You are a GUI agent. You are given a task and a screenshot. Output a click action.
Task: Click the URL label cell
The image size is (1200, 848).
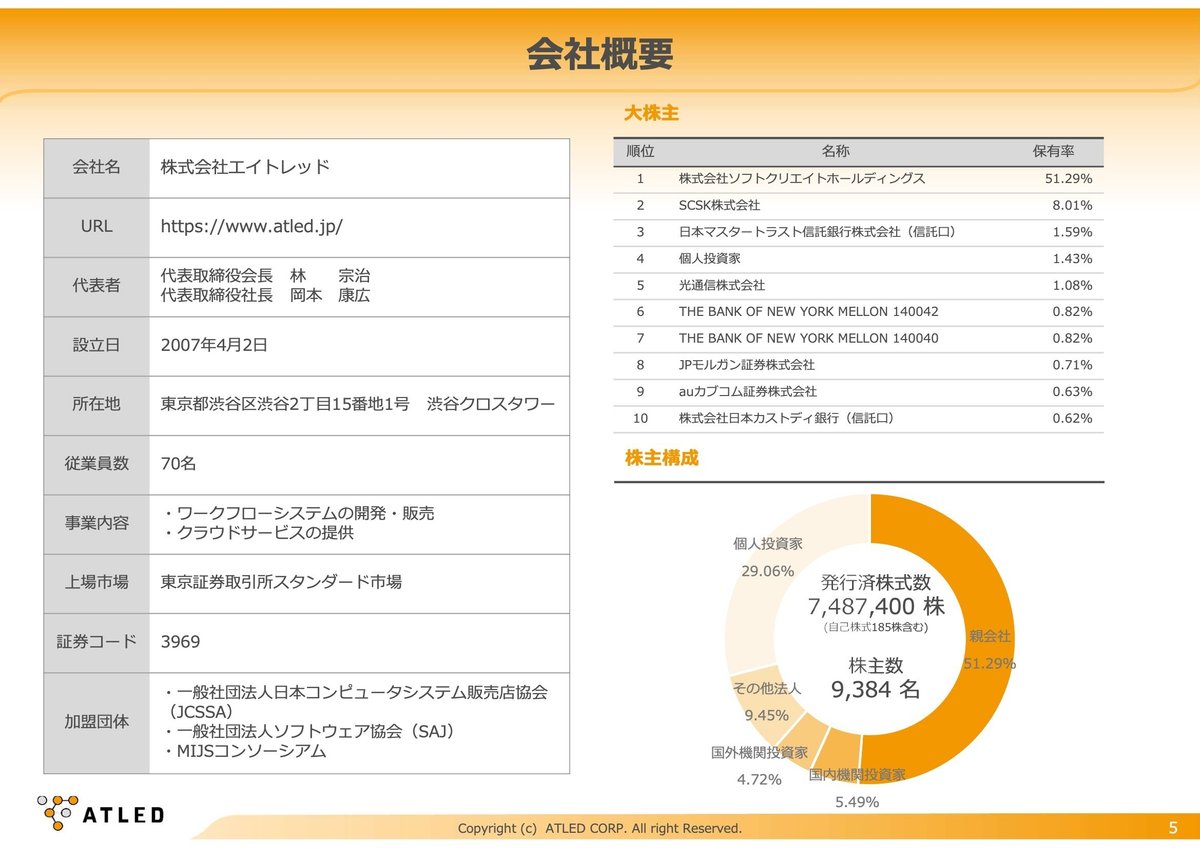click(97, 227)
